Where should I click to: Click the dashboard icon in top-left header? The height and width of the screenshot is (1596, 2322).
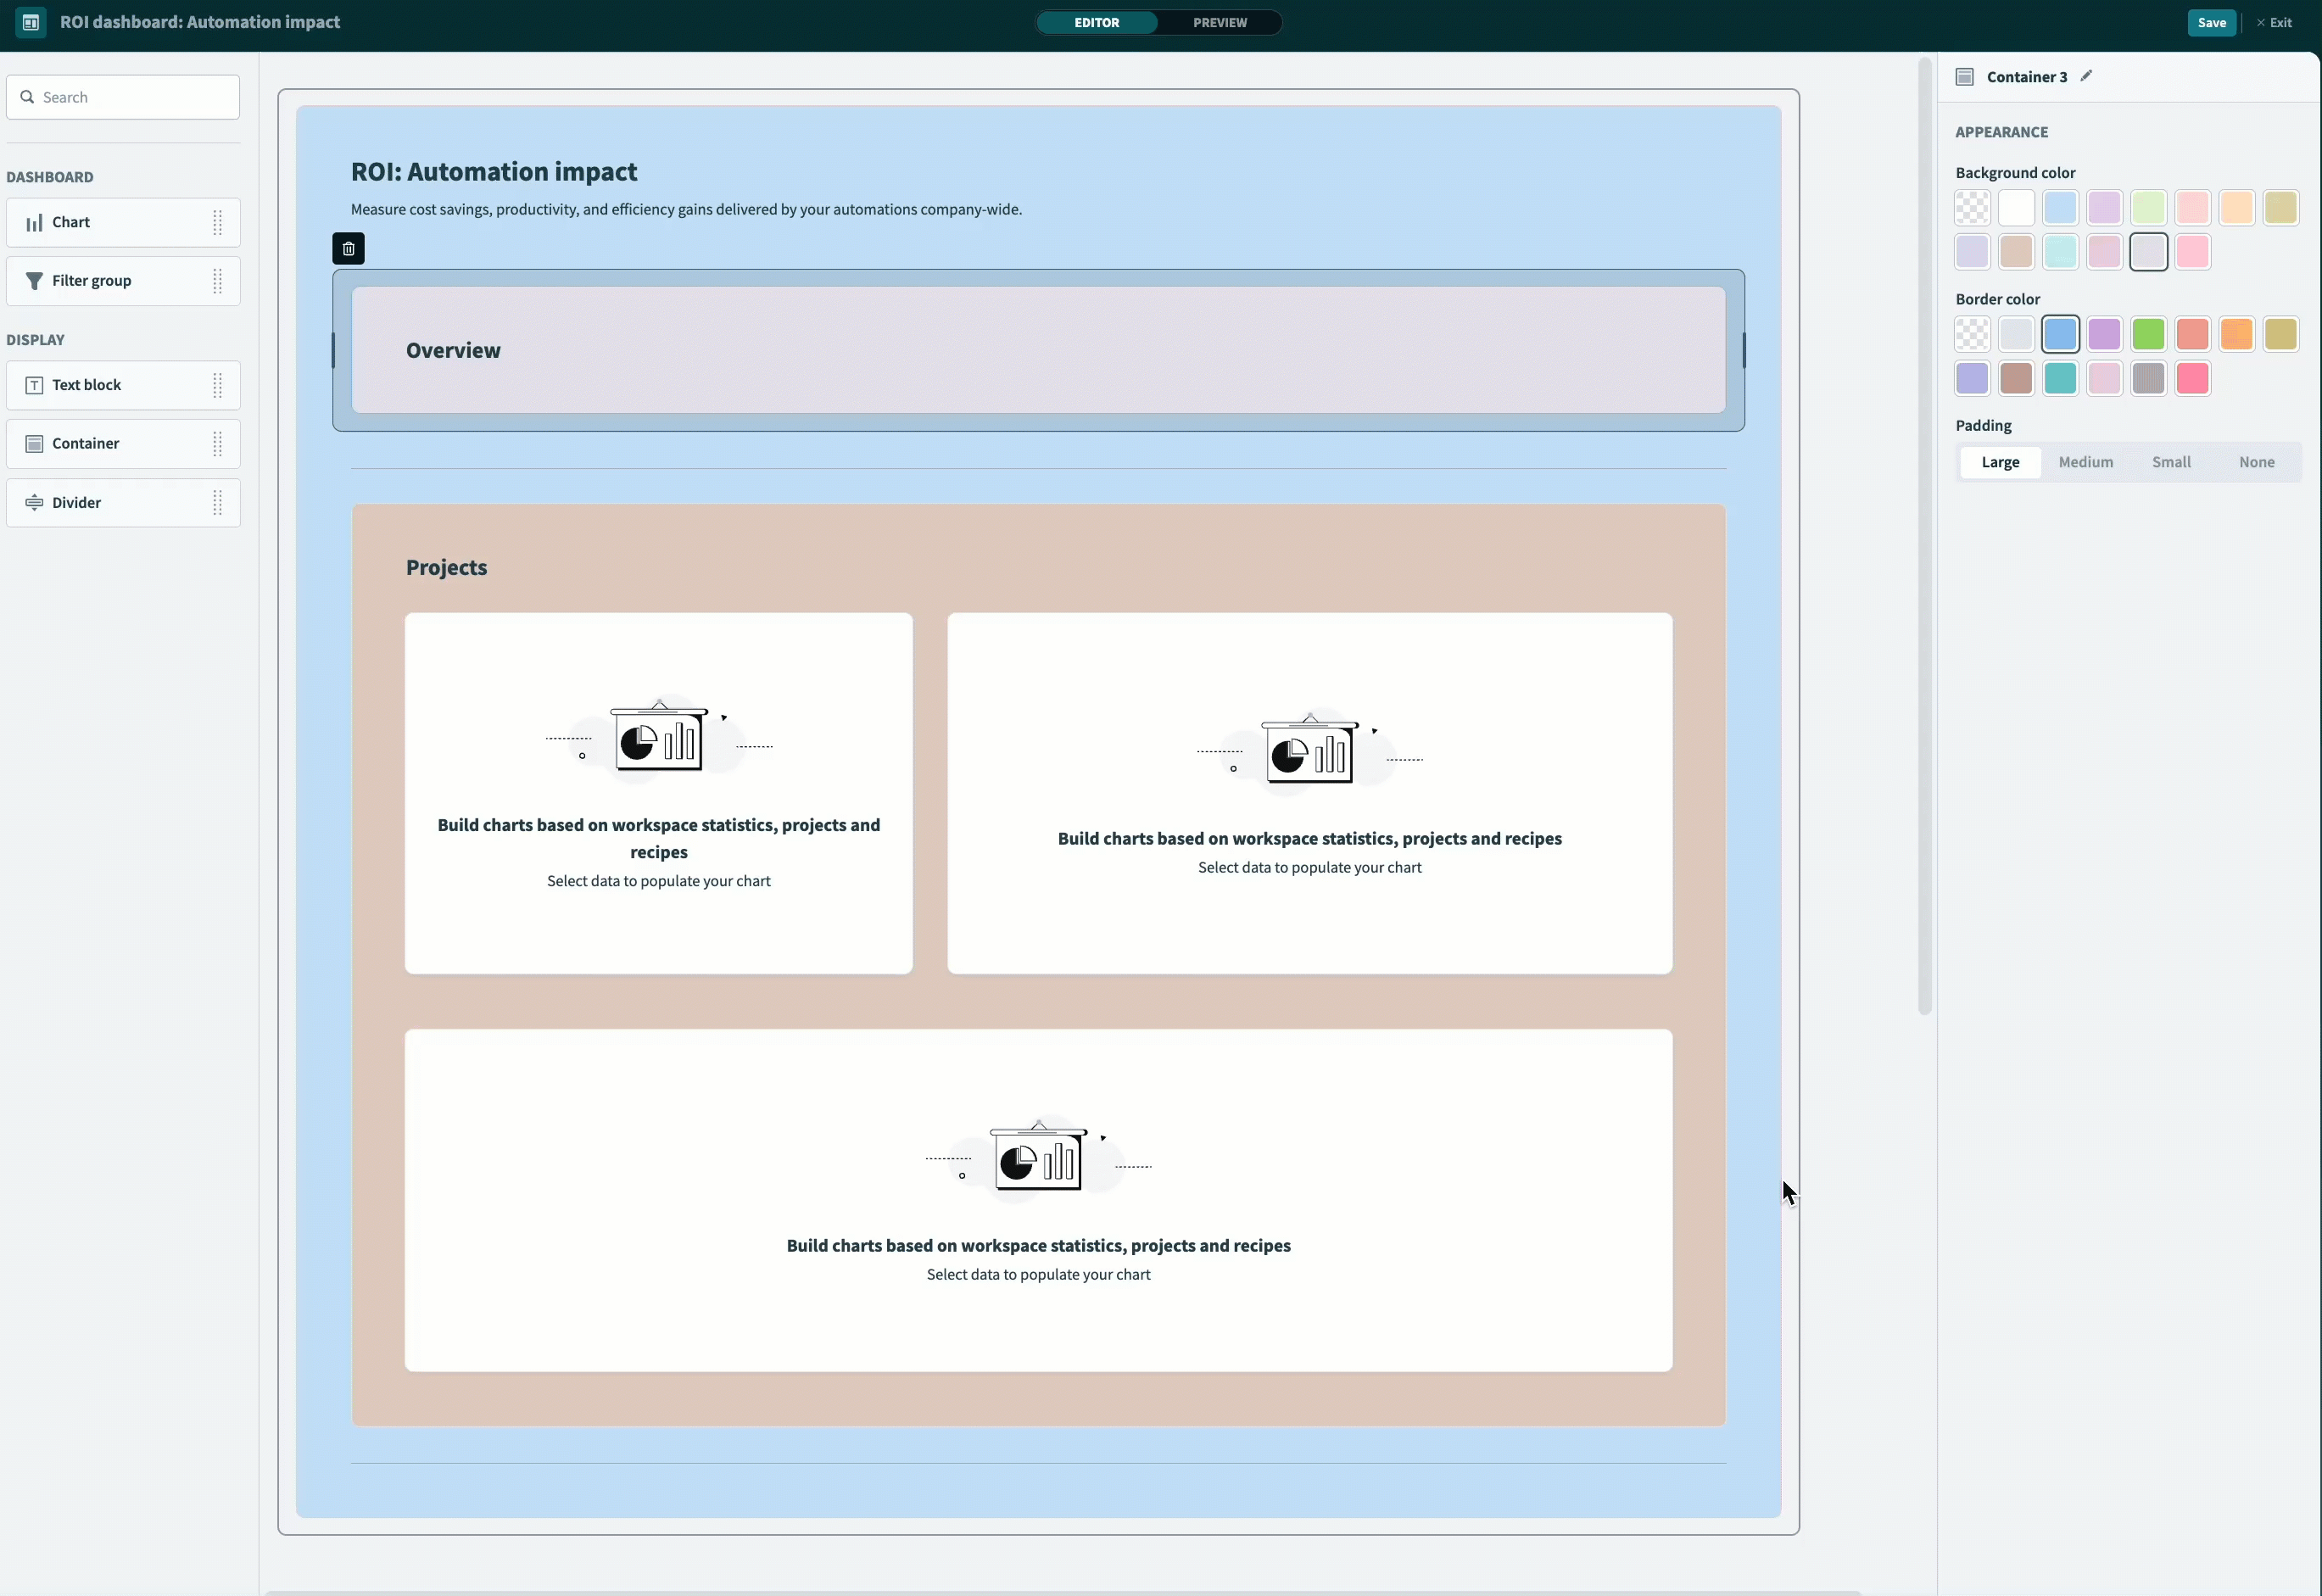tap(30, 22)
